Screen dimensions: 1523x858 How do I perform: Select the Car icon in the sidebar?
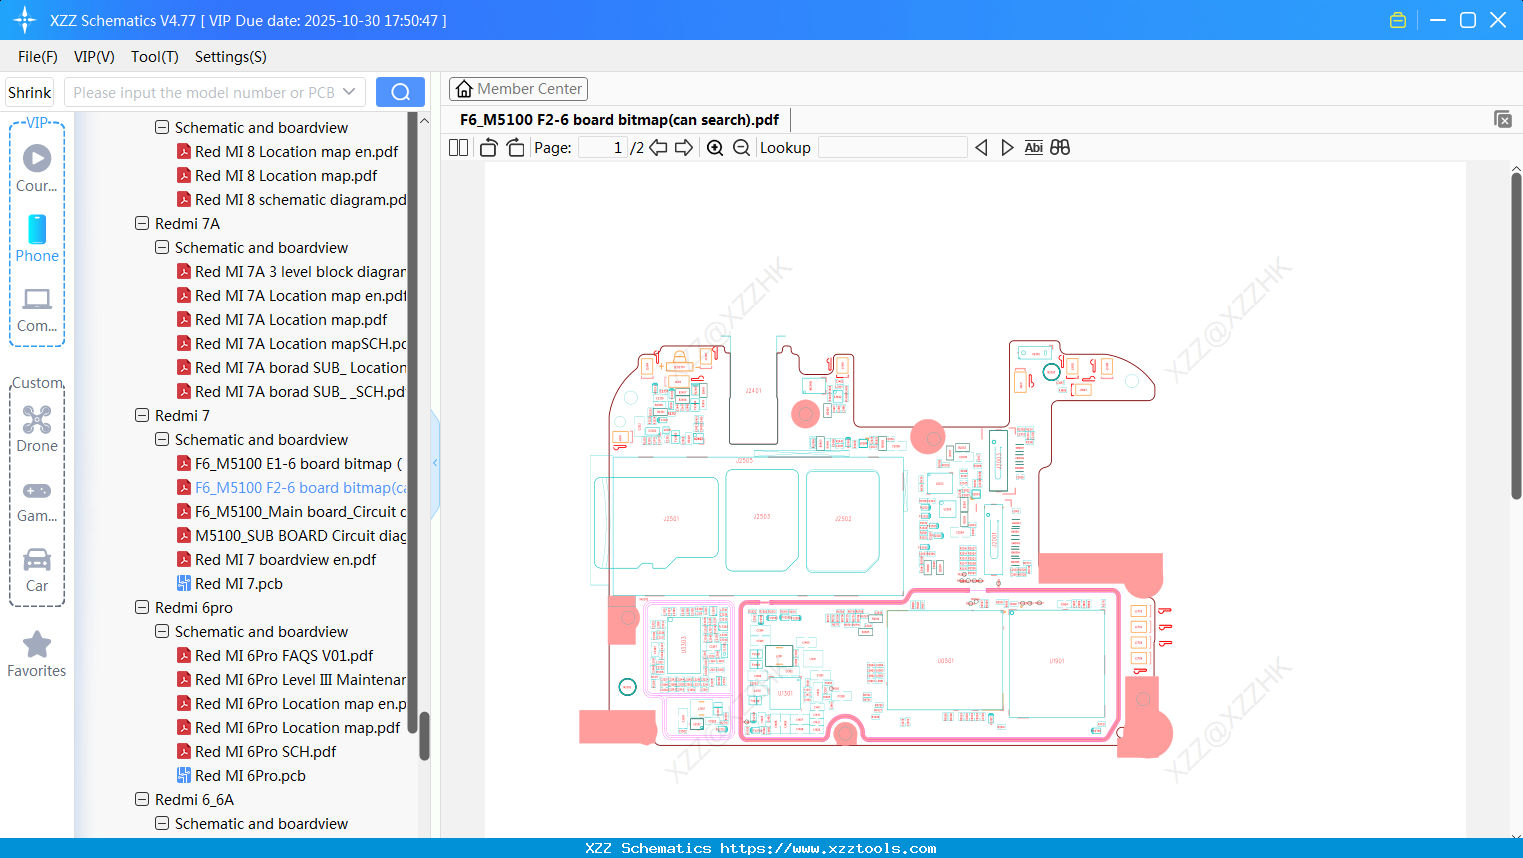pos(36,562)
